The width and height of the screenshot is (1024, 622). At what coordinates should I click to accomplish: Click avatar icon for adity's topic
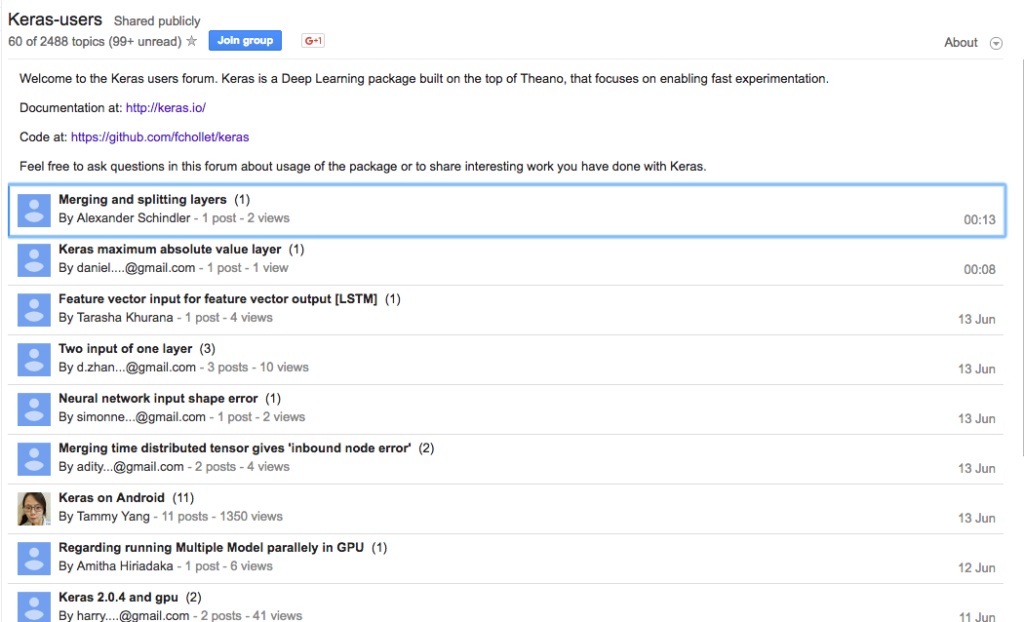point(34,459)
